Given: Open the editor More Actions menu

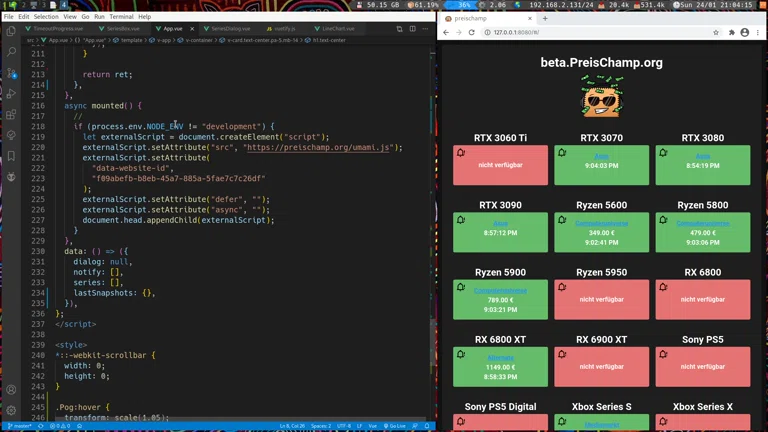Looking at the screenshot, I should click(x=426, y=29).
